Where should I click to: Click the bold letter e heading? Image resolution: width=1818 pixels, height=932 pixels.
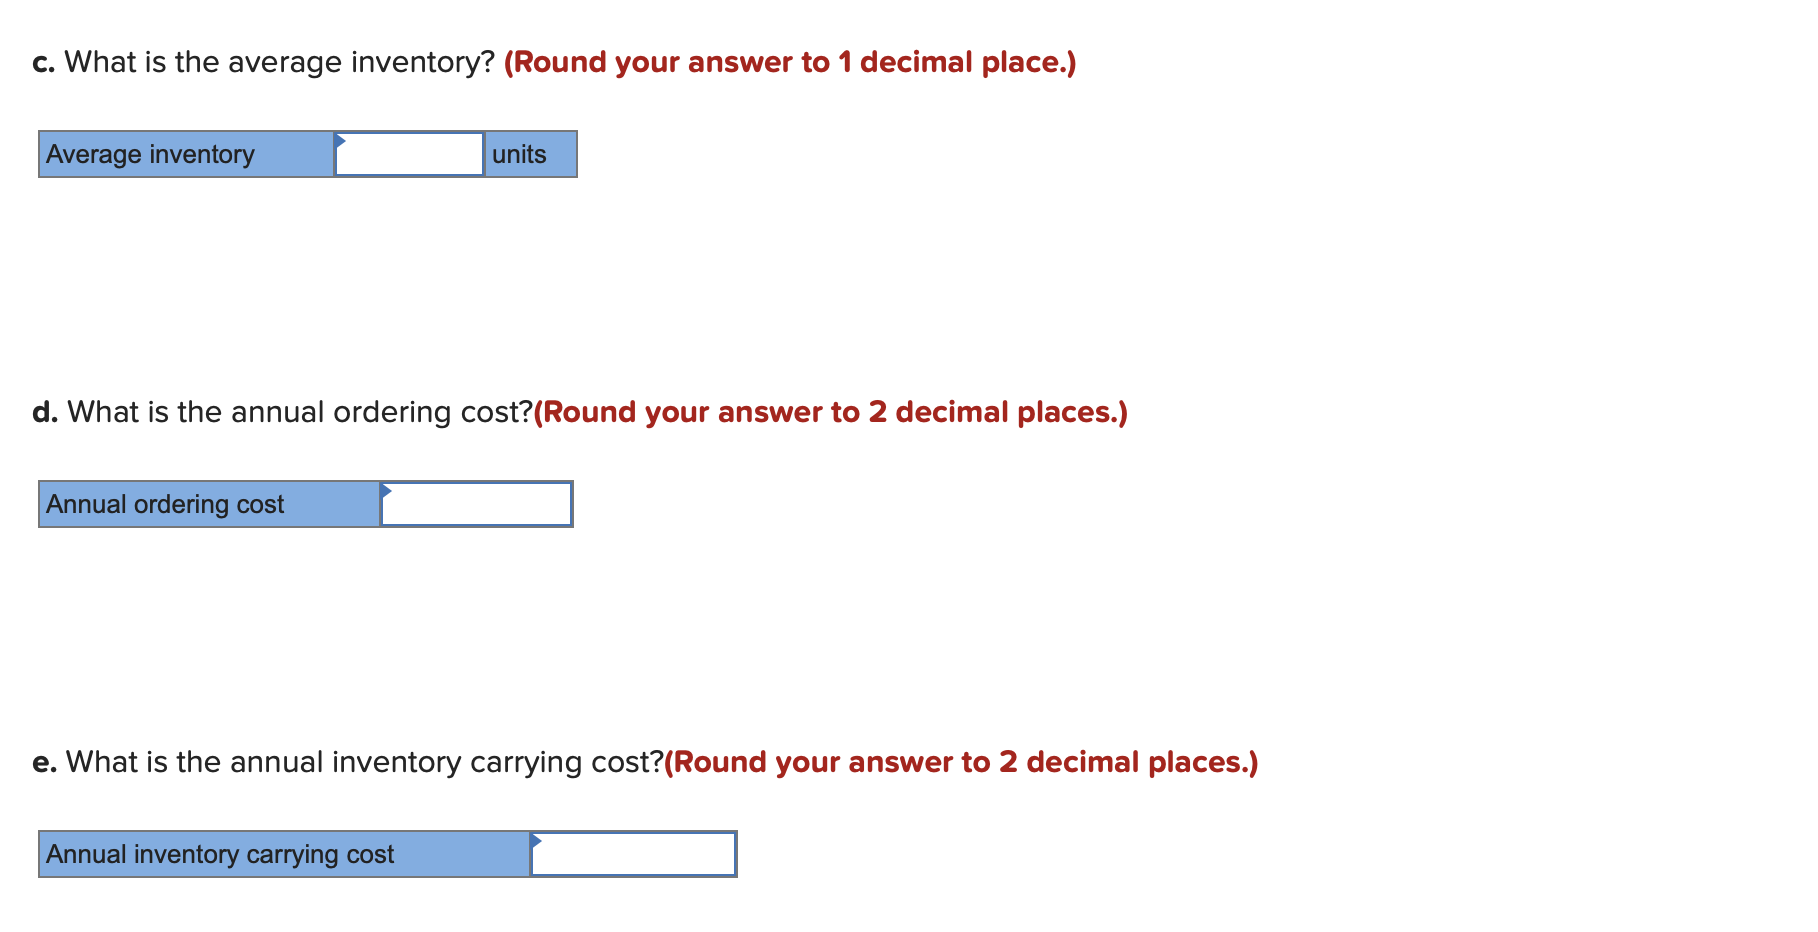43,762
